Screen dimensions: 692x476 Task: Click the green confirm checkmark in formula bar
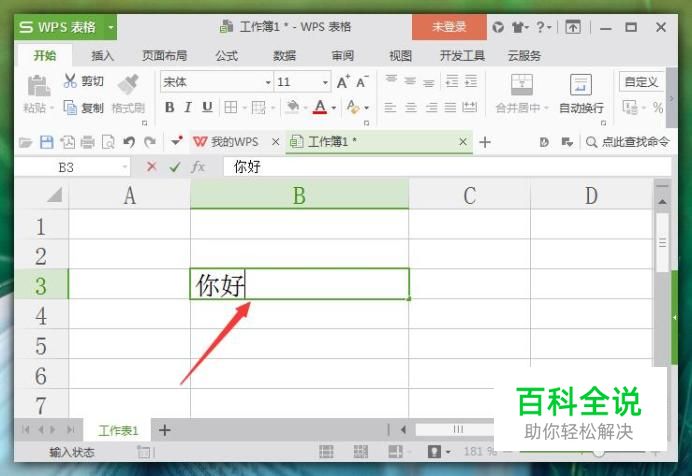coord(175,167)
